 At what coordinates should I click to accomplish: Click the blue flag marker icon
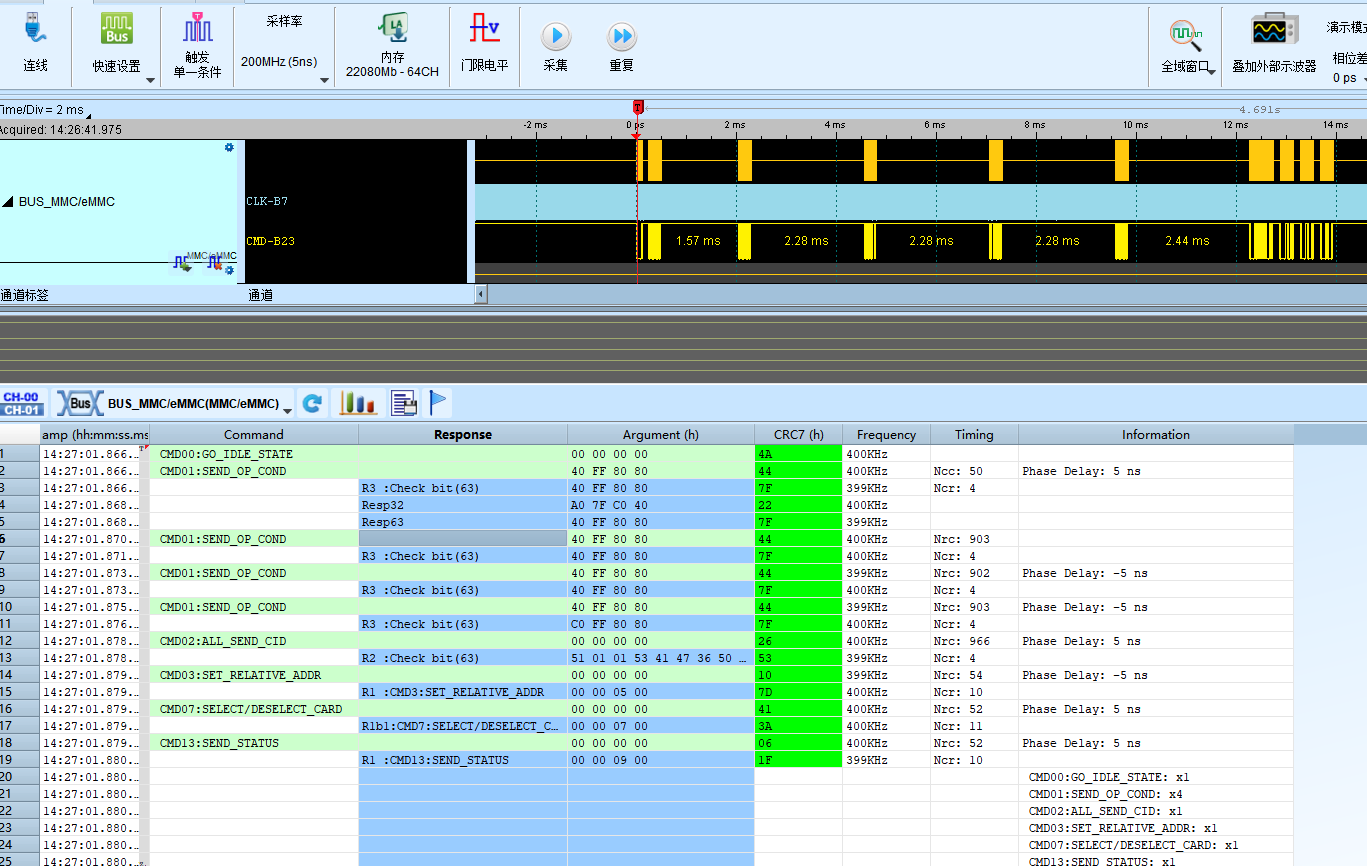438,403
